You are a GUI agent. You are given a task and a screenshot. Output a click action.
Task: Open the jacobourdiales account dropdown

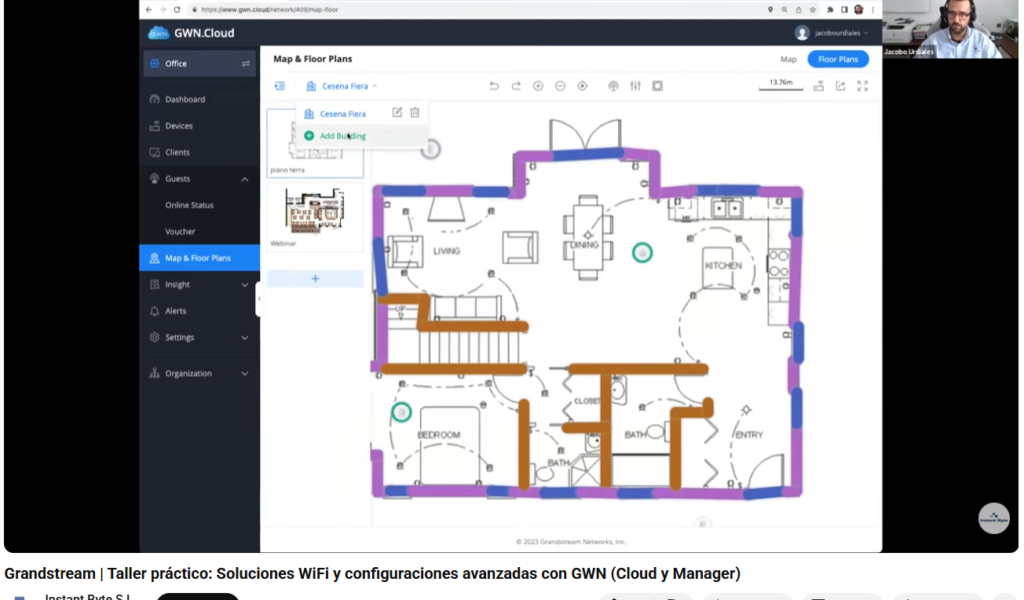pyautogui.click(x=832, y=33)
